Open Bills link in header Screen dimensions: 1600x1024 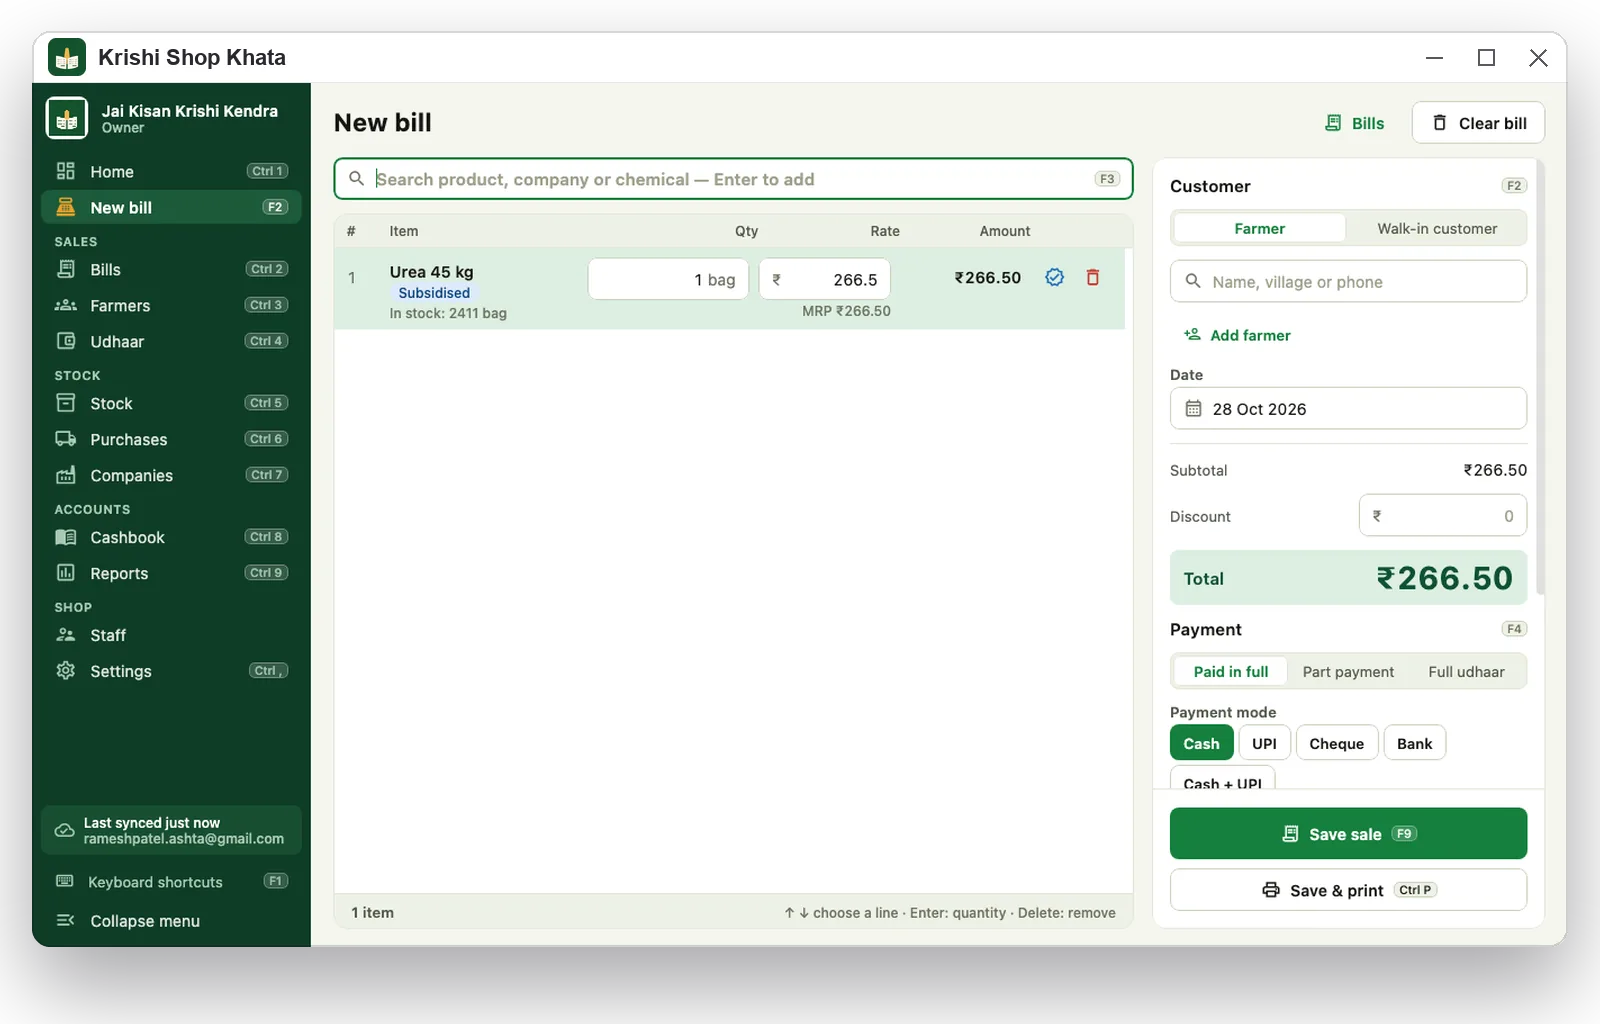click(1354, 123)
